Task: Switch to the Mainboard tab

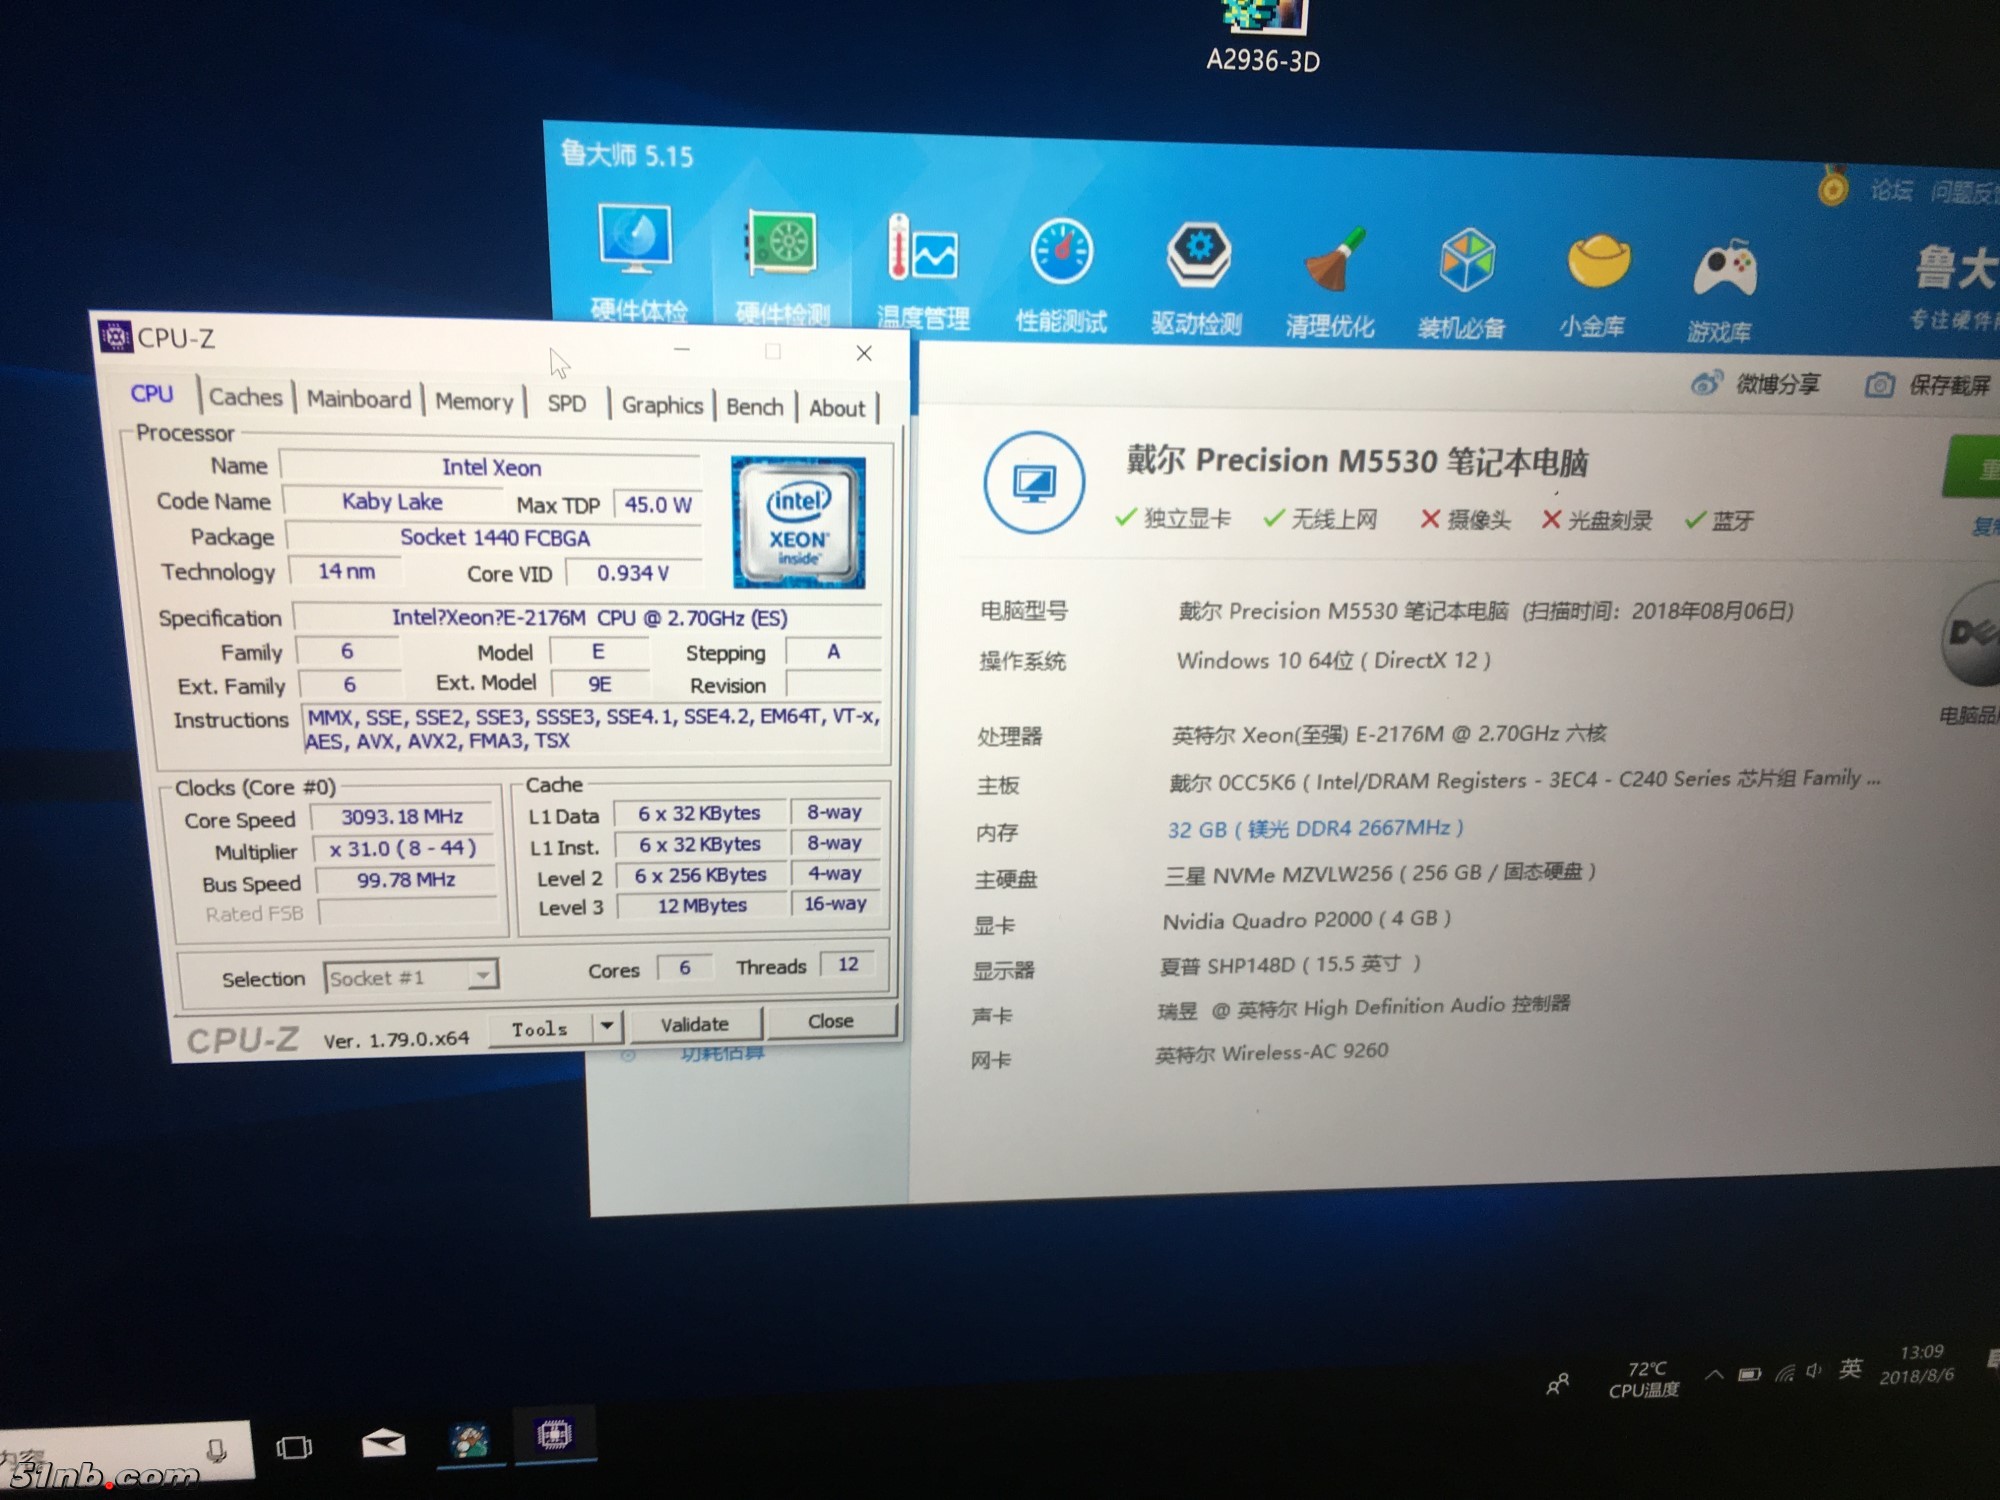Action: coord(358,399)
